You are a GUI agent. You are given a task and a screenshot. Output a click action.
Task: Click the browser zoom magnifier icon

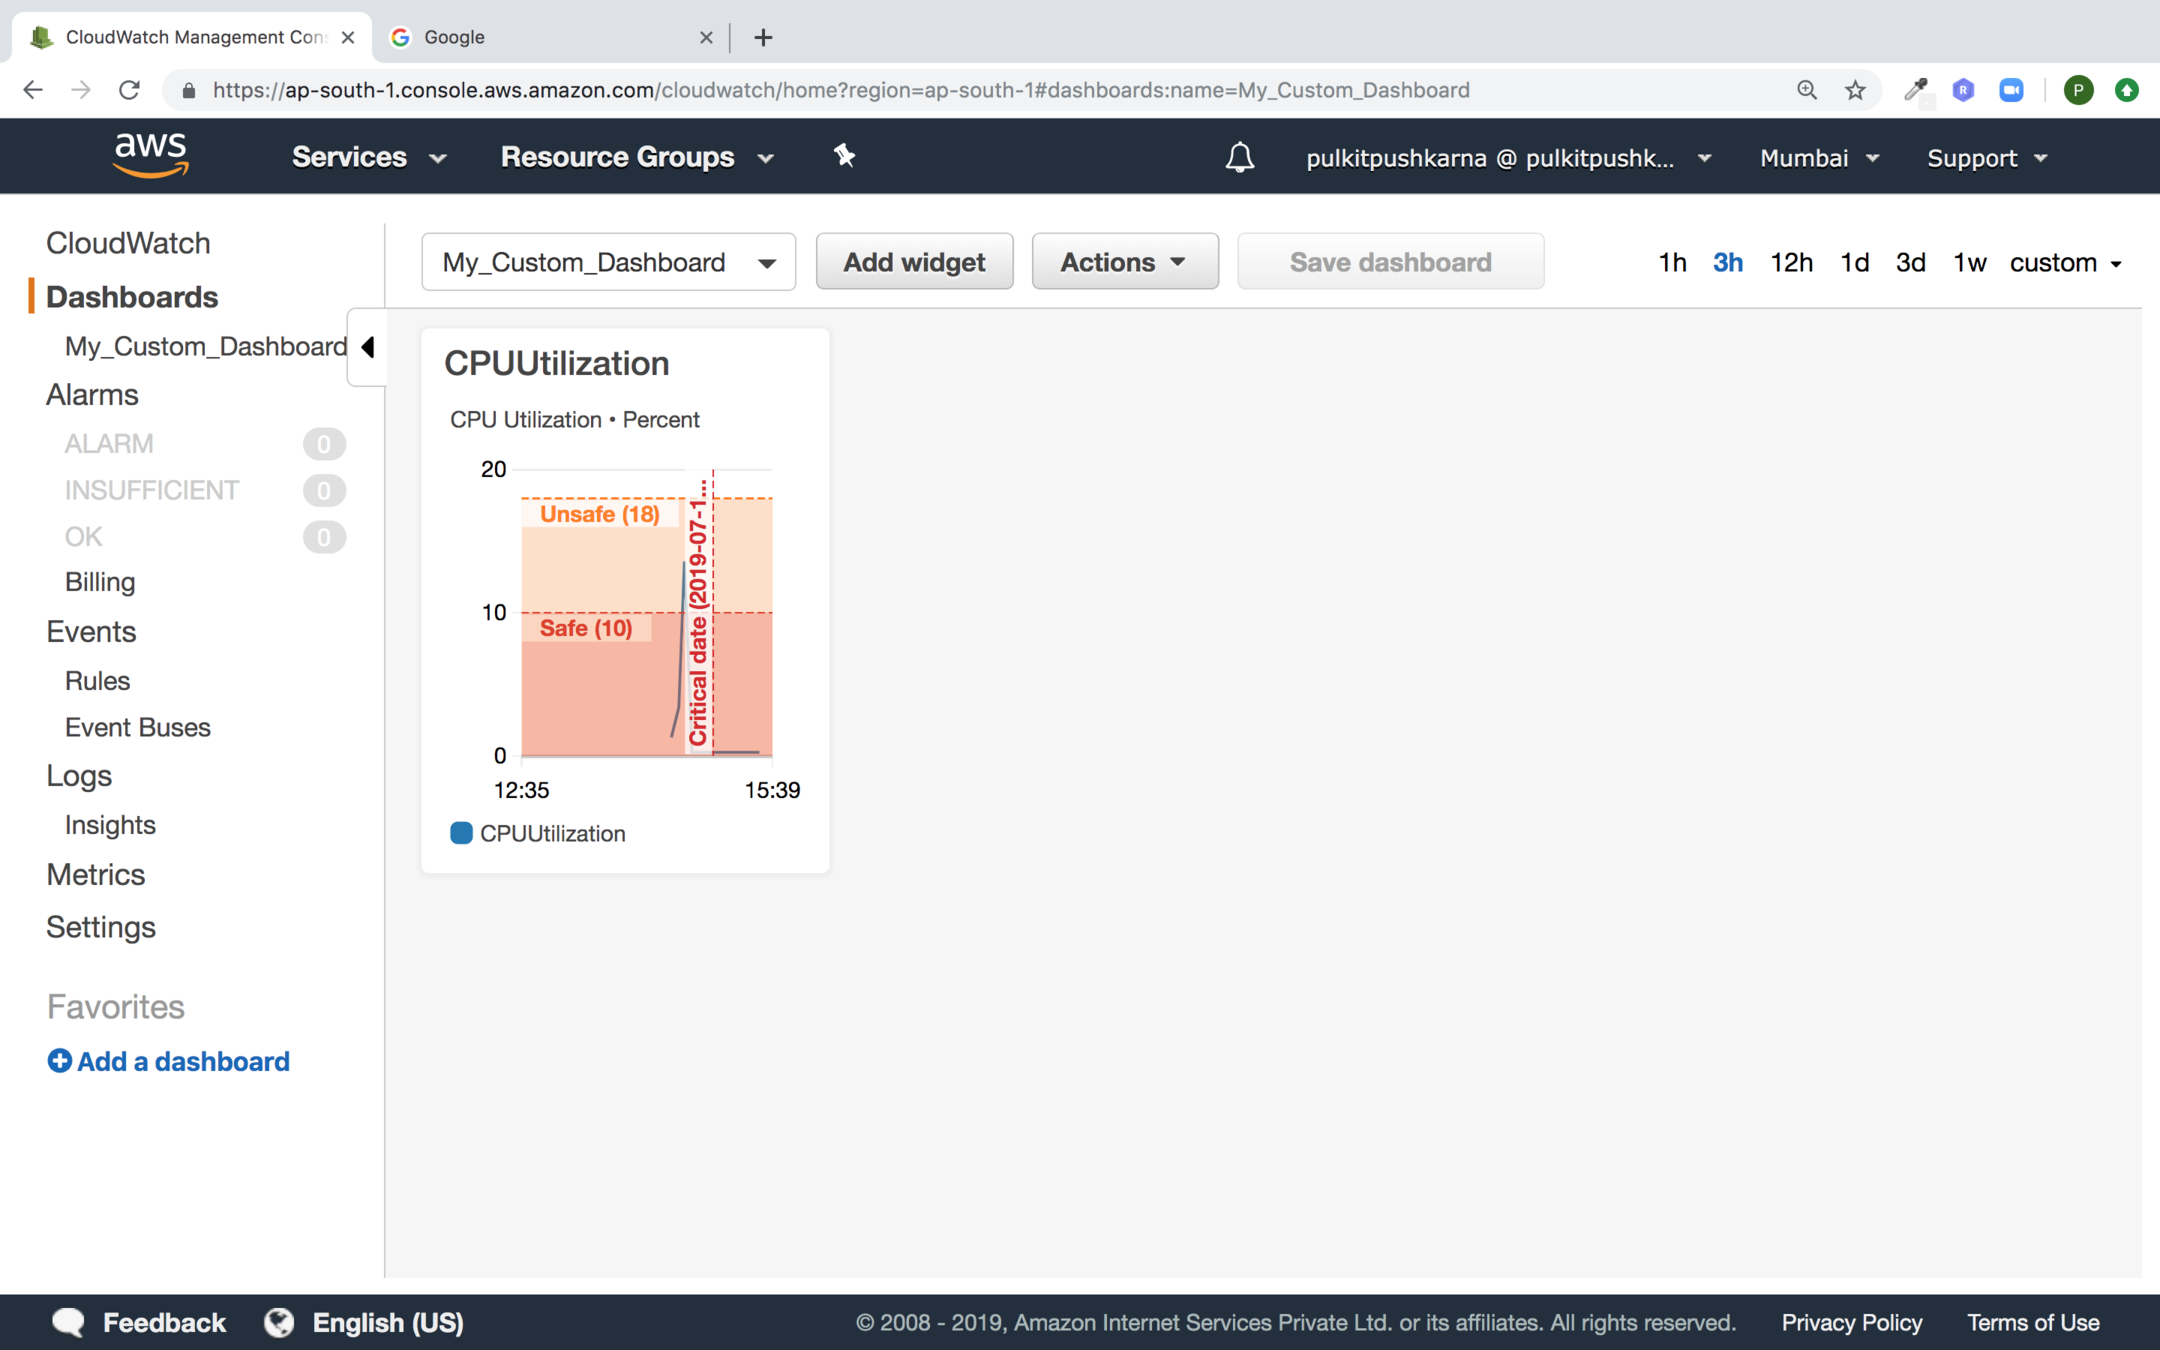pos(1806,90)
